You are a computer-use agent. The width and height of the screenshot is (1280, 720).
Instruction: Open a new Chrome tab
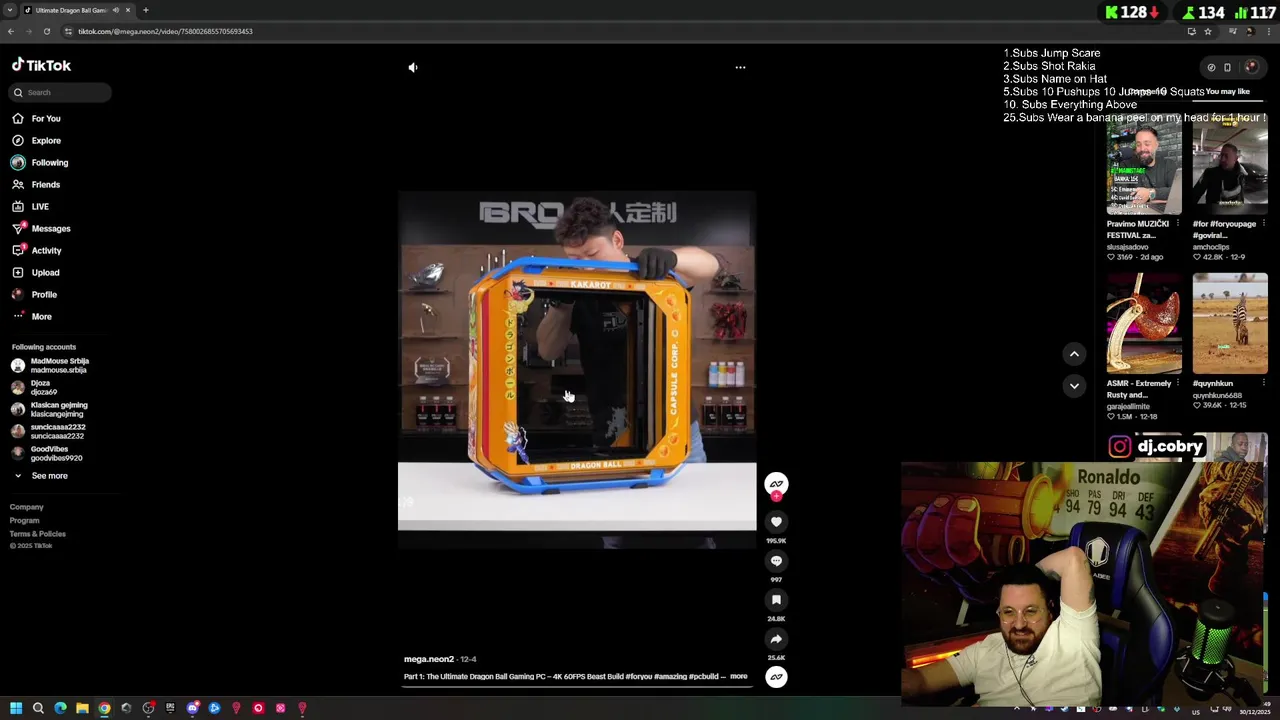coord(146,10)
